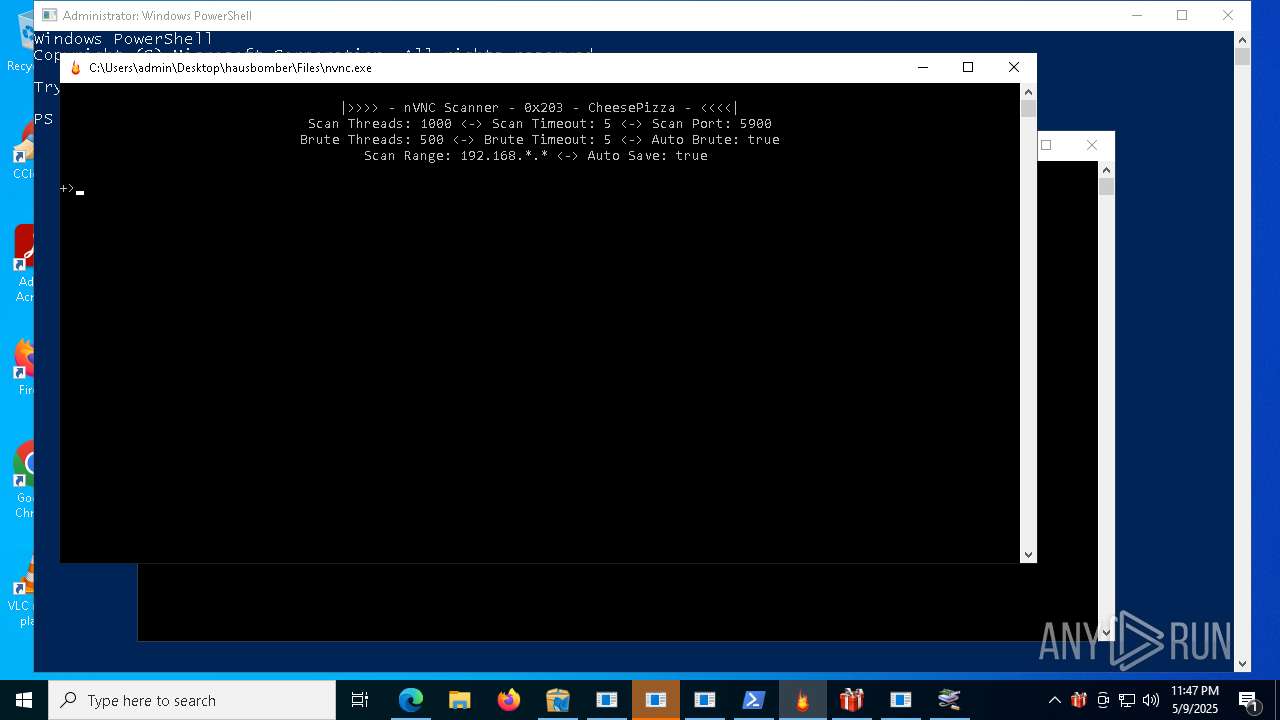Close the Administrator PowerShell window

(x=1228, y=15)
